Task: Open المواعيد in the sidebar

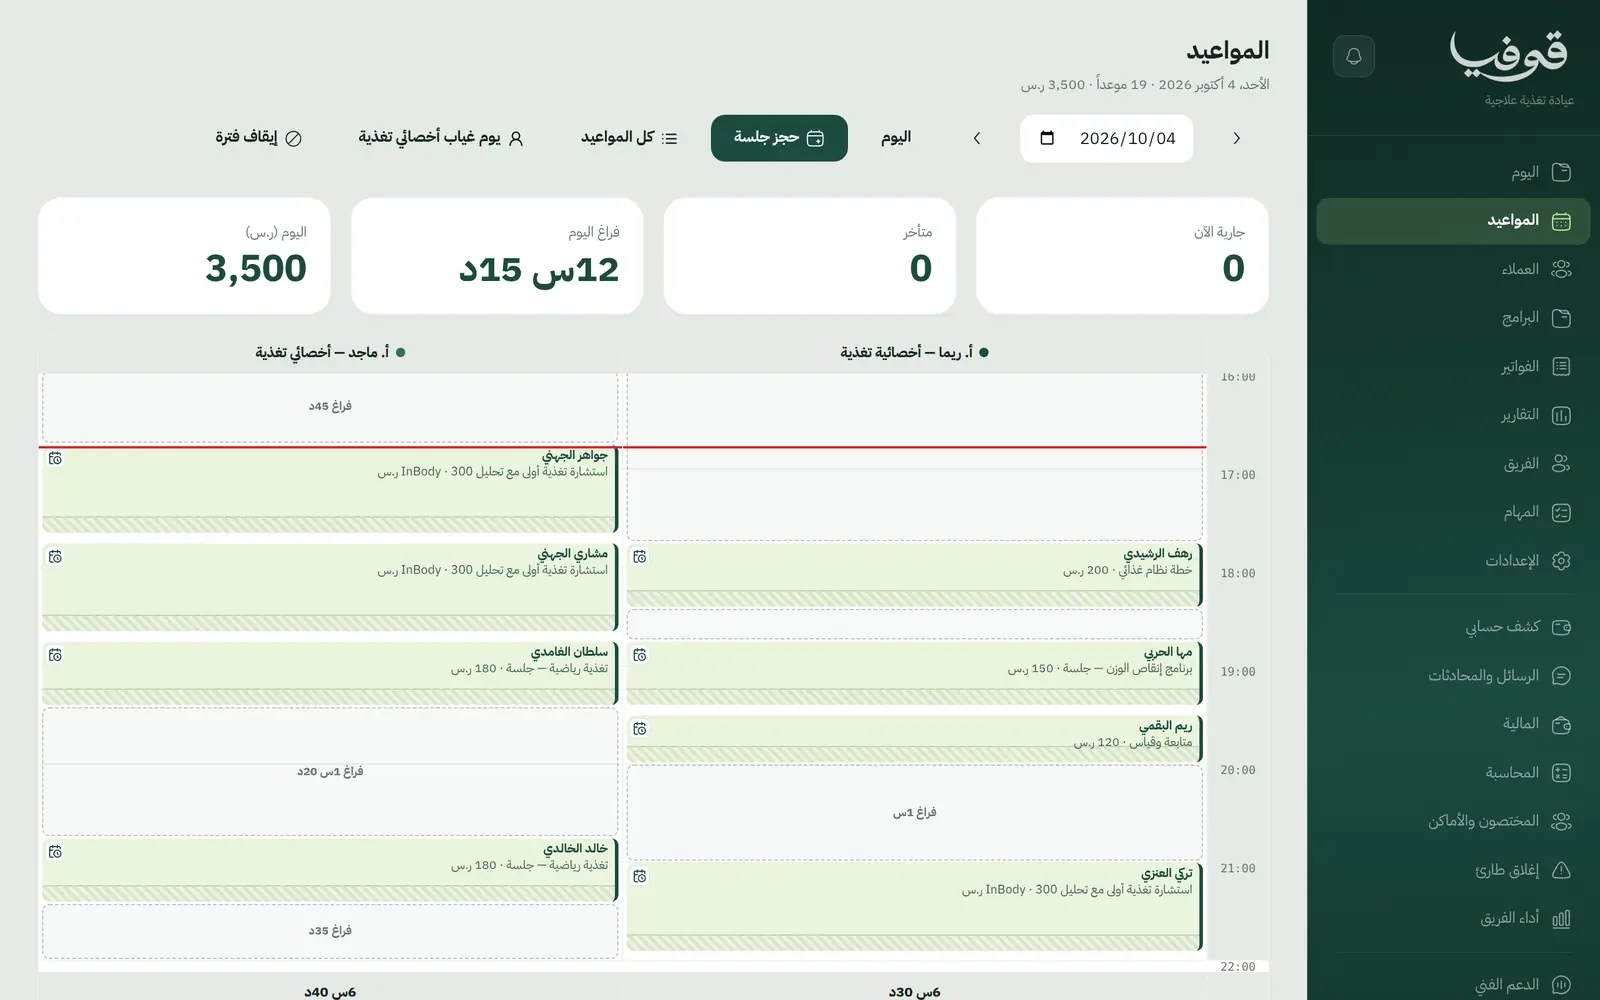Action: (x=1453, y=221)
